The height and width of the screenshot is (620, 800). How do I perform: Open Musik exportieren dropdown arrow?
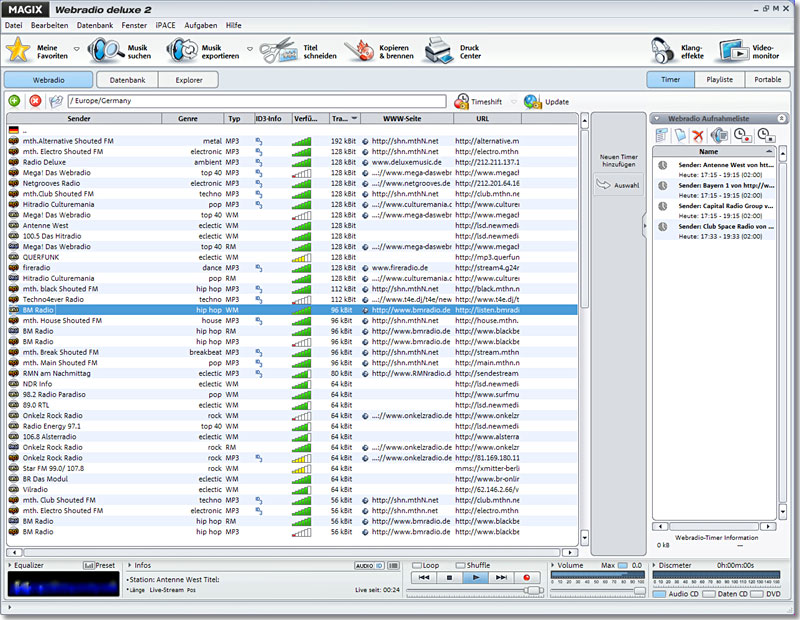(250, 49)
